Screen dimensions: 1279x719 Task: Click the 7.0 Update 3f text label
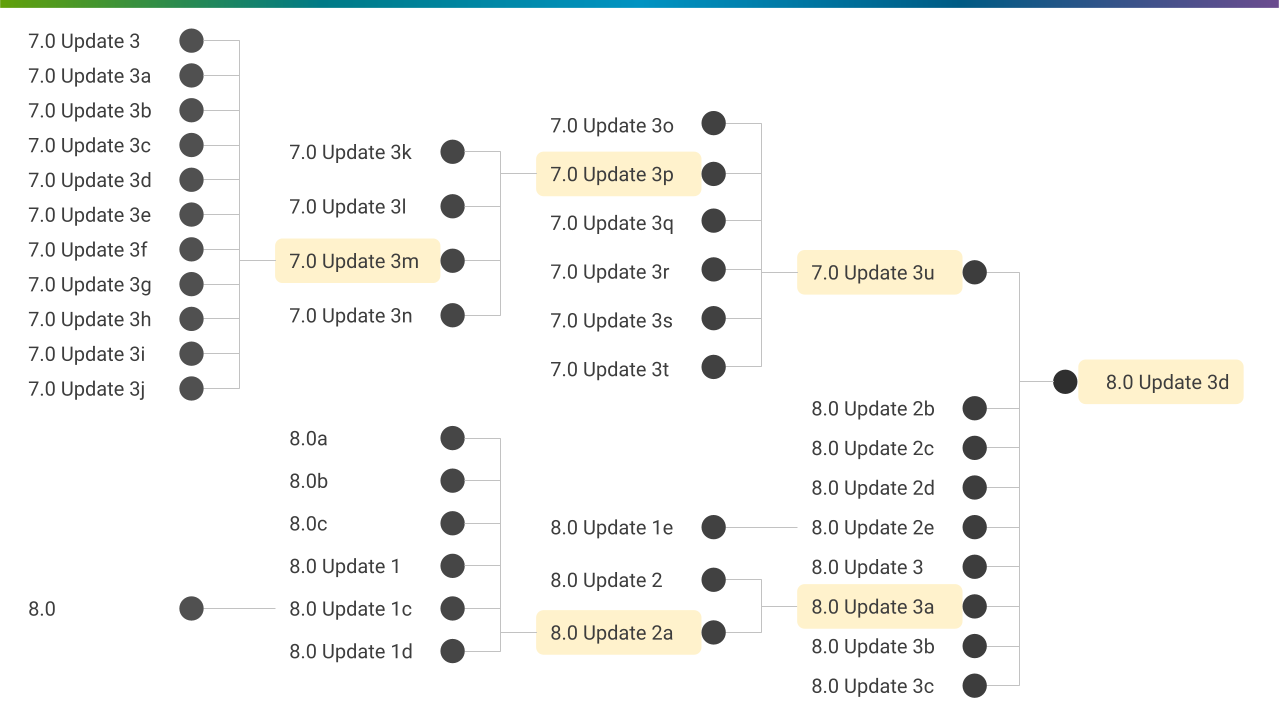pos(88,250)
